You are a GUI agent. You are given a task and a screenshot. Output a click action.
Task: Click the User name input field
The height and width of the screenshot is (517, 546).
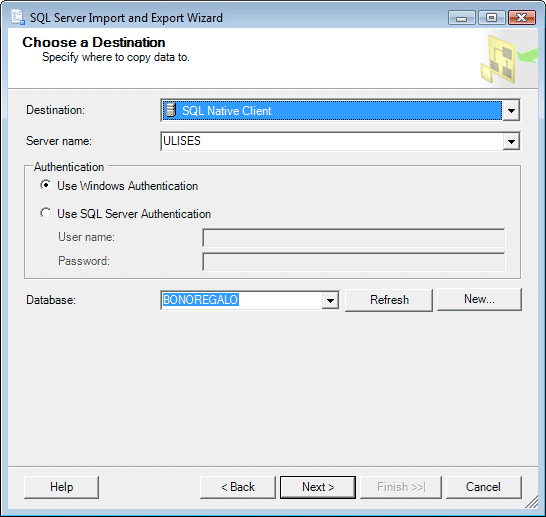tap(353, 238)
